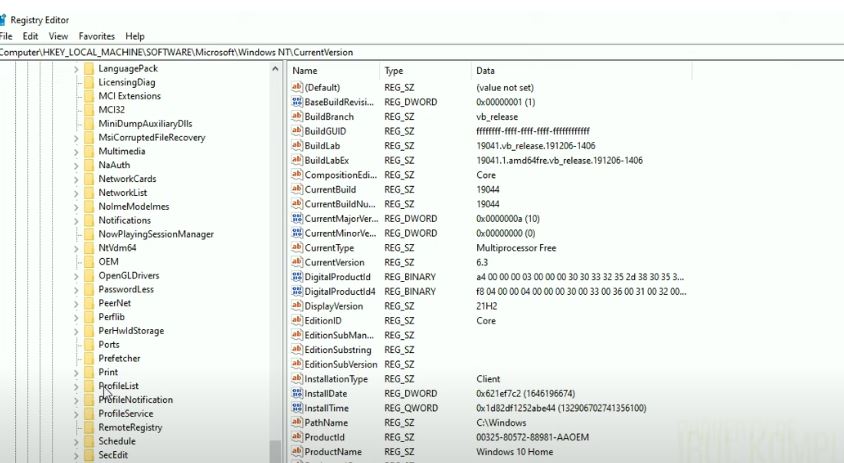The width and height of the screenshot is (844, 463).
Task: Click the DWORD icon of CurrentMajorVersionNumber
Action: [x=297, y=218]
